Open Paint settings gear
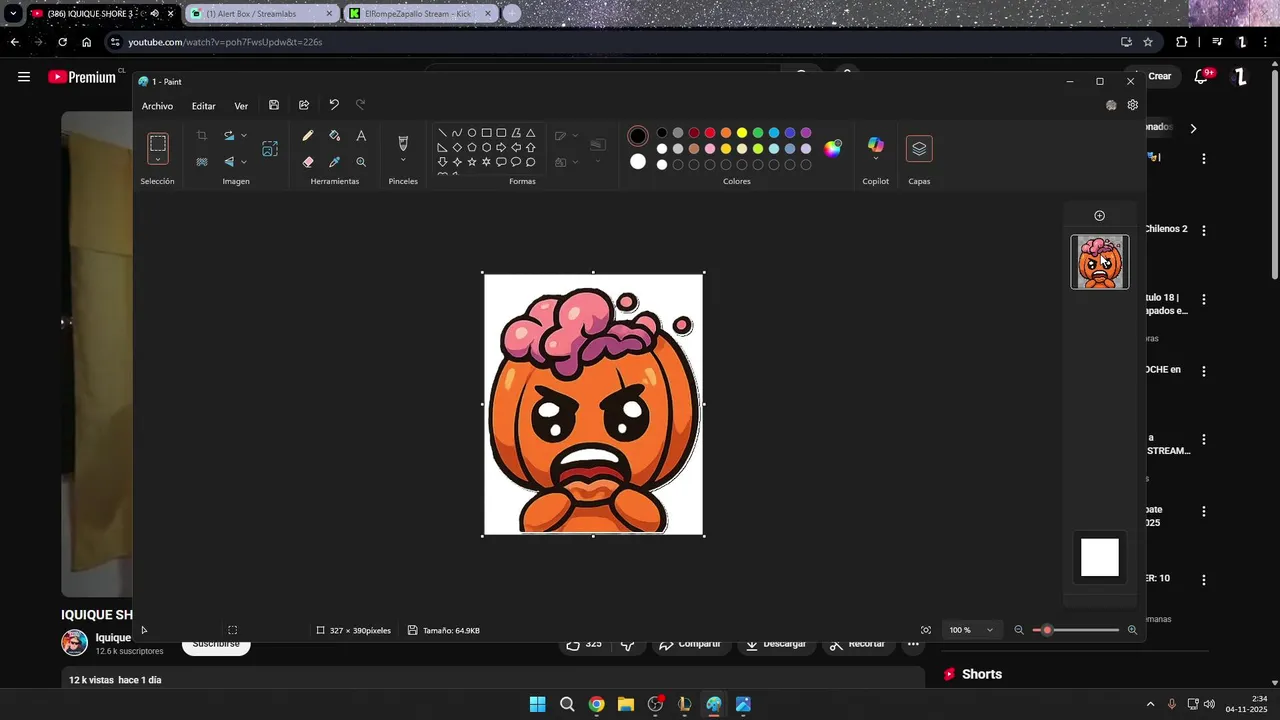 [1133, 105]
